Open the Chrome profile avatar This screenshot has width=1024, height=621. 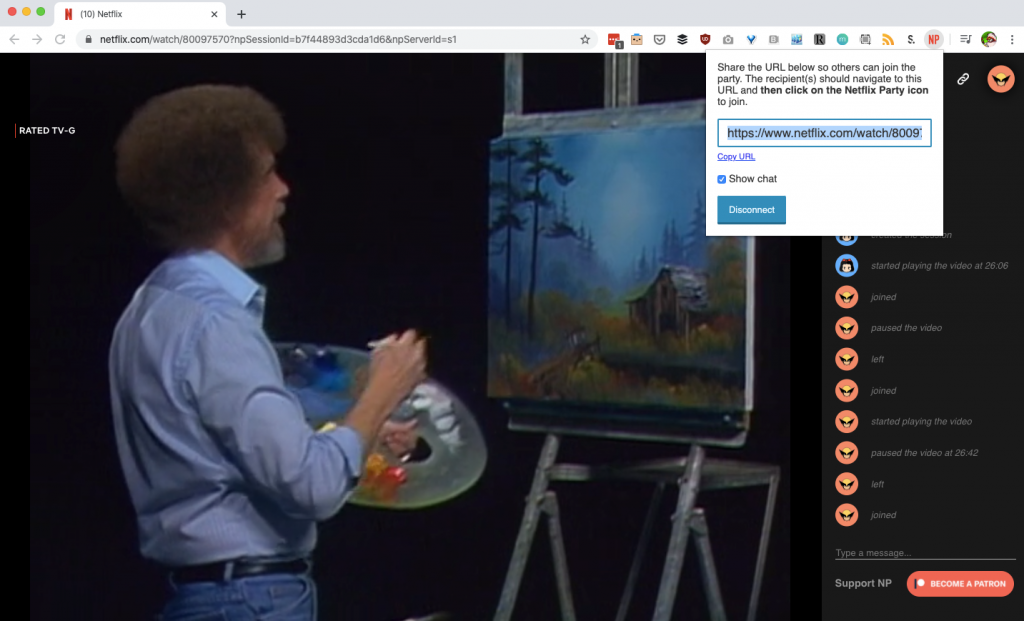pos(989,40)
